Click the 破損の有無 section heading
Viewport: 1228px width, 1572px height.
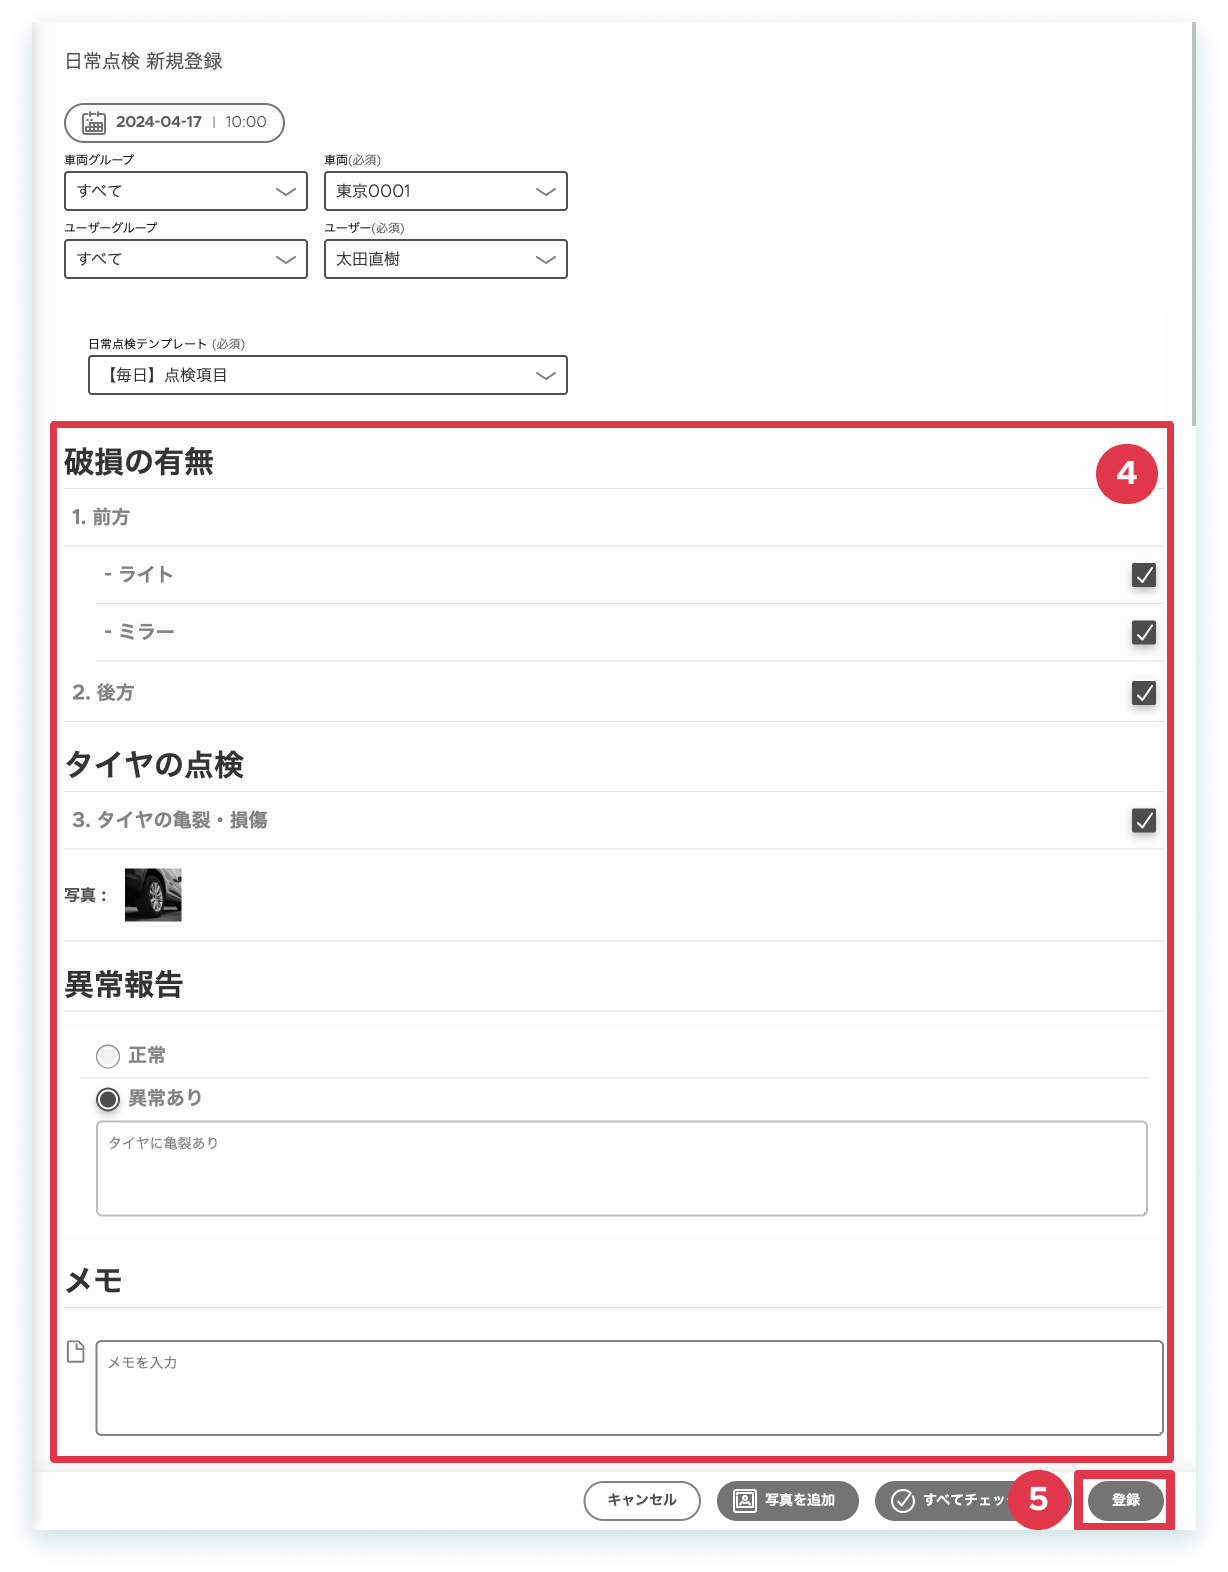(139, 462)
